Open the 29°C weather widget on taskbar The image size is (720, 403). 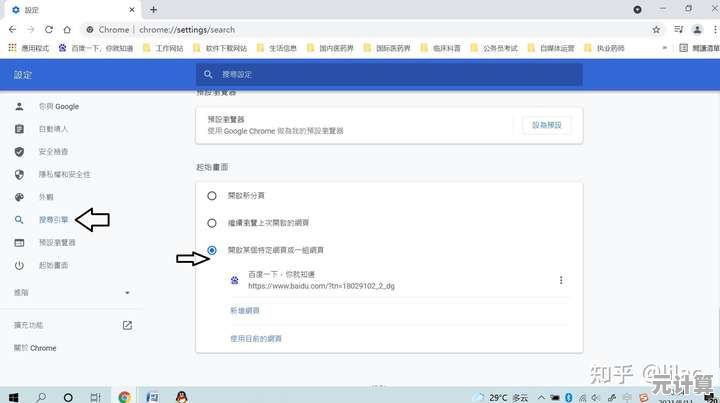502,397
